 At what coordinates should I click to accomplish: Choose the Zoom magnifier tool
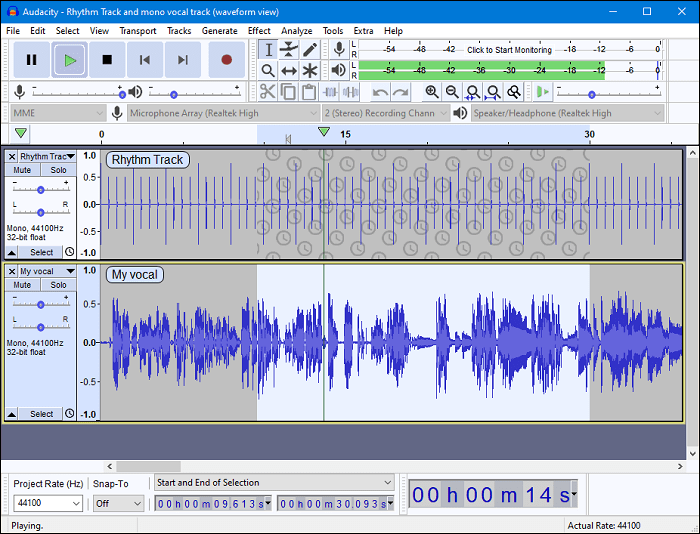(268, 70)
